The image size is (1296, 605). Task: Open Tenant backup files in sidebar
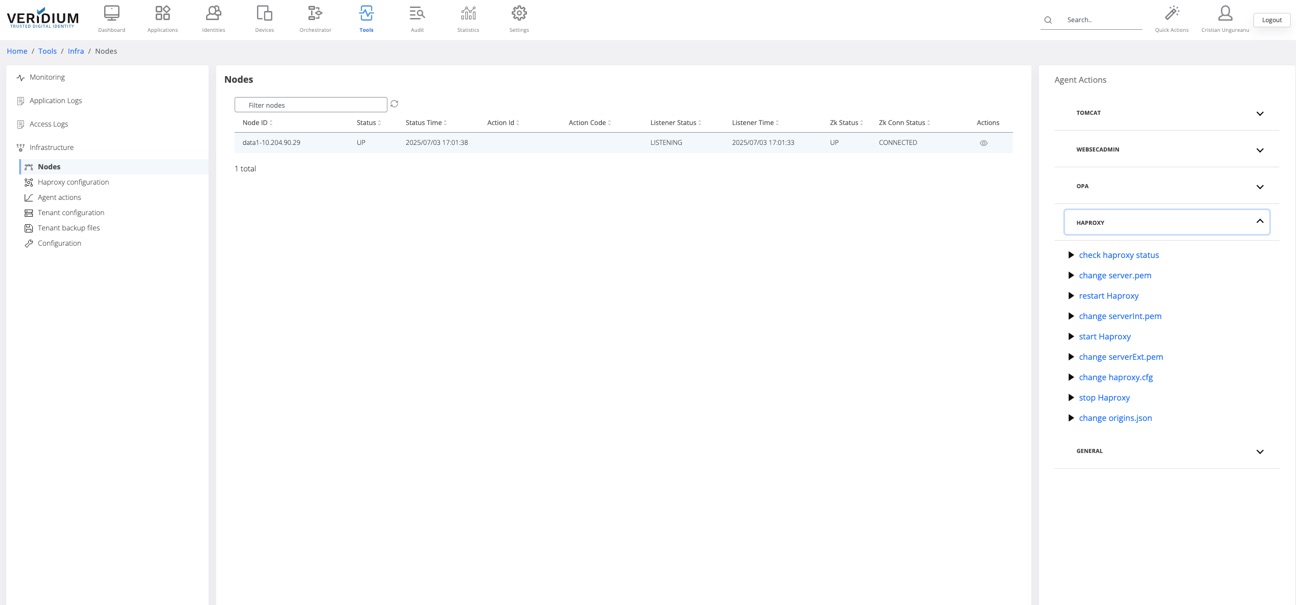click(x=69, y=228)
